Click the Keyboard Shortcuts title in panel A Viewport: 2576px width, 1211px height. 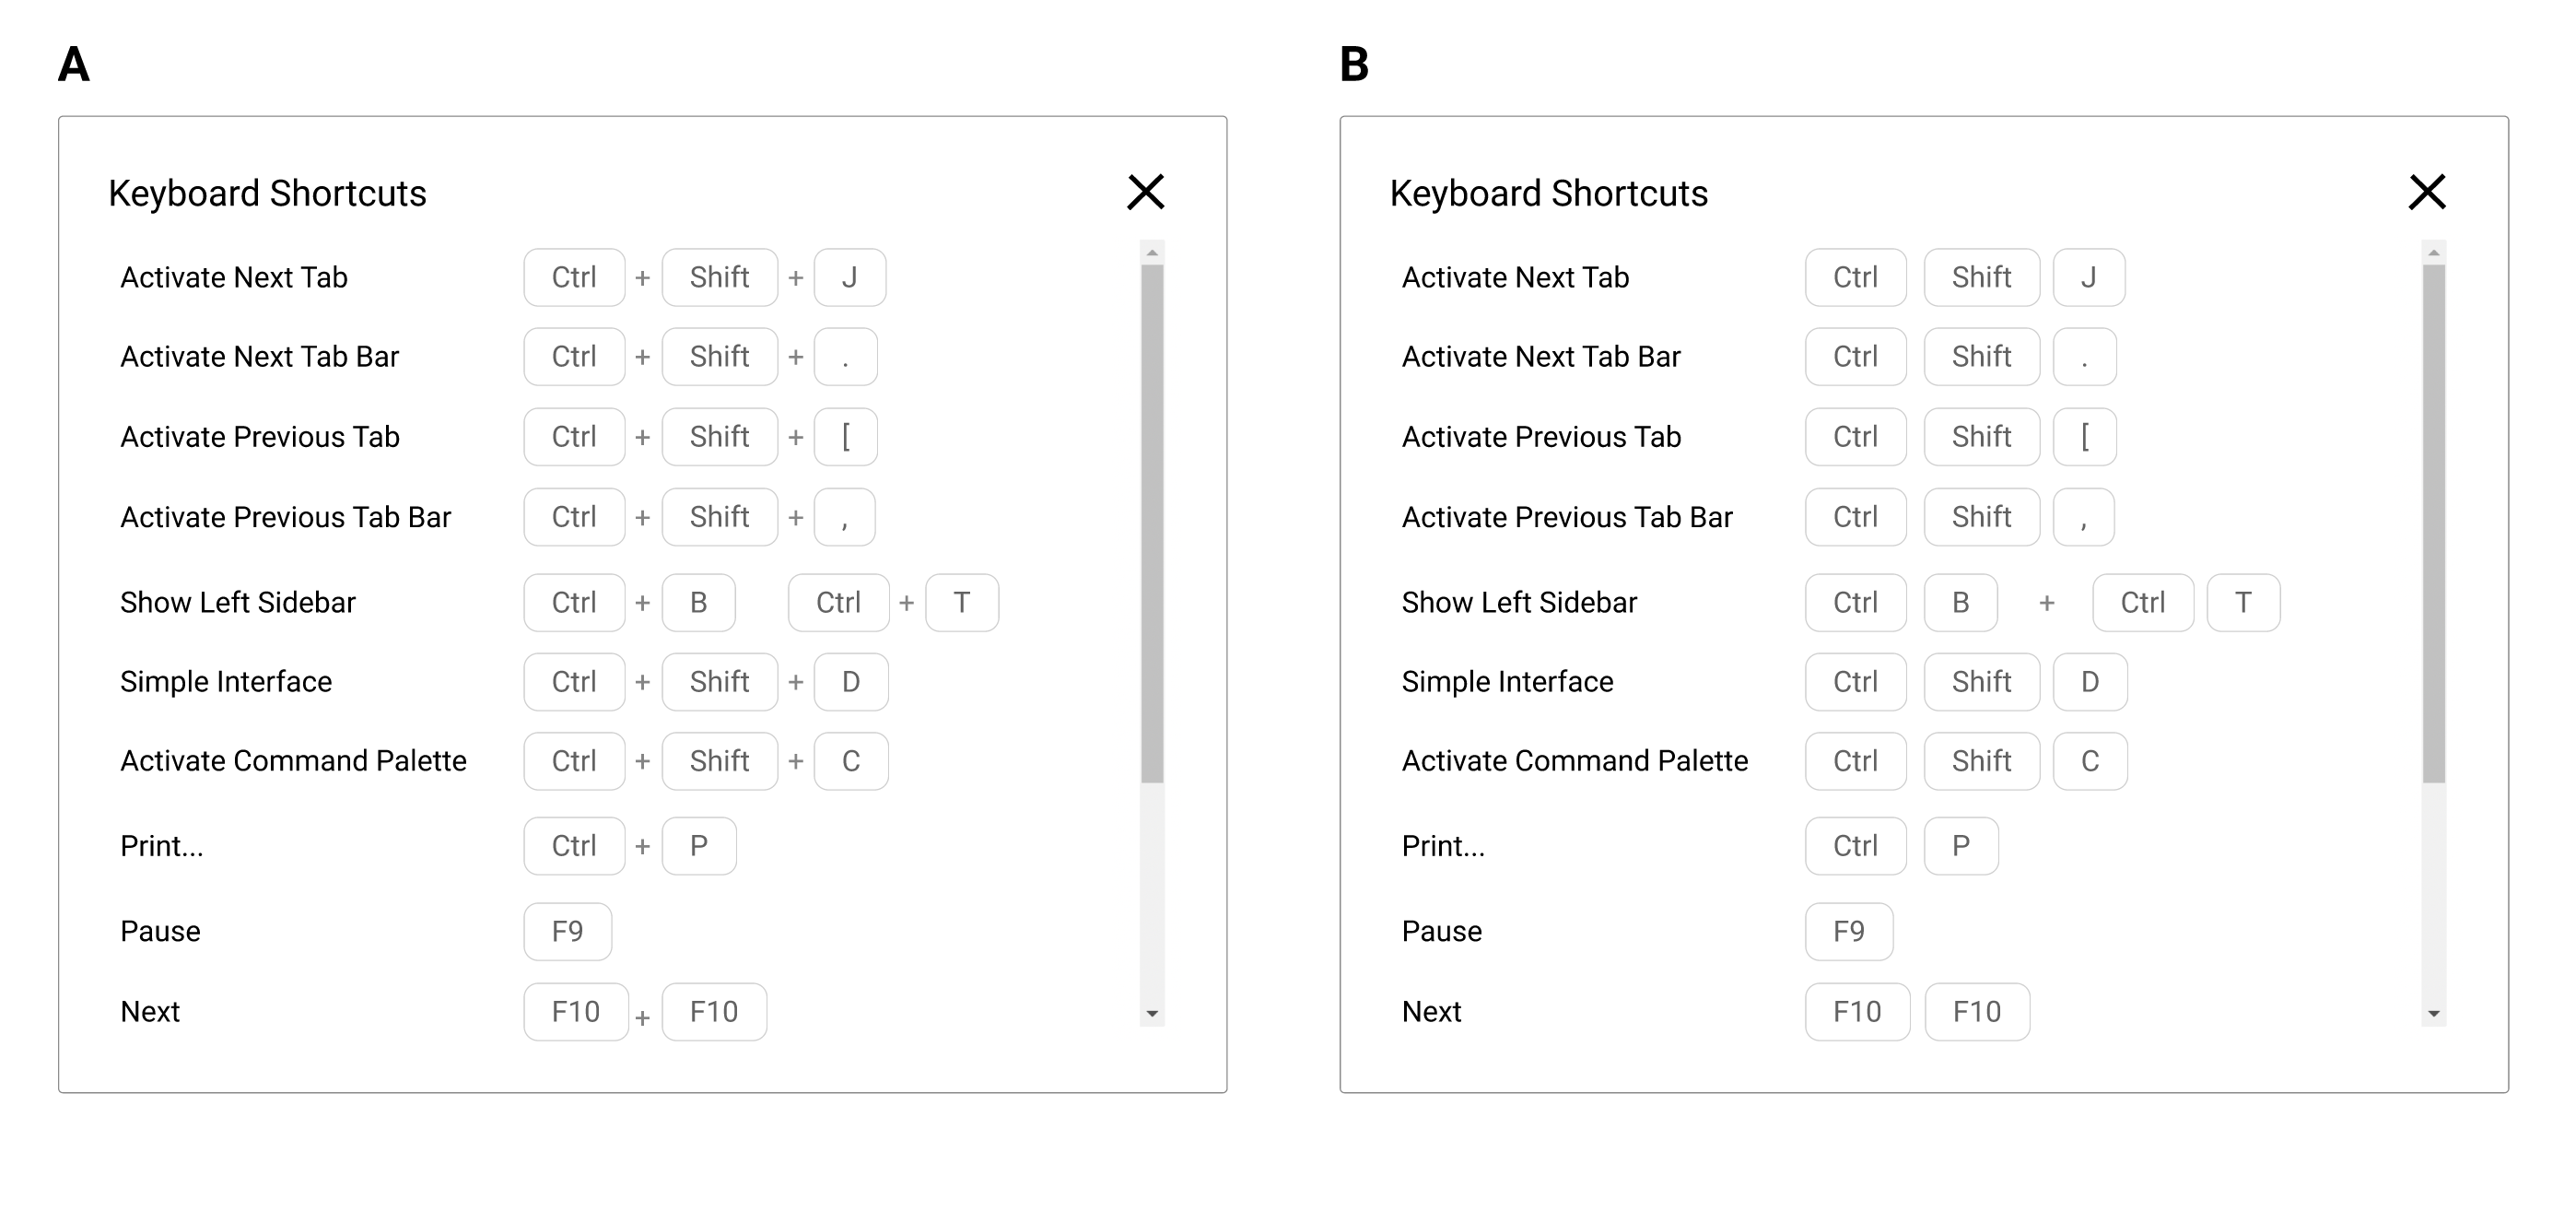268,193
